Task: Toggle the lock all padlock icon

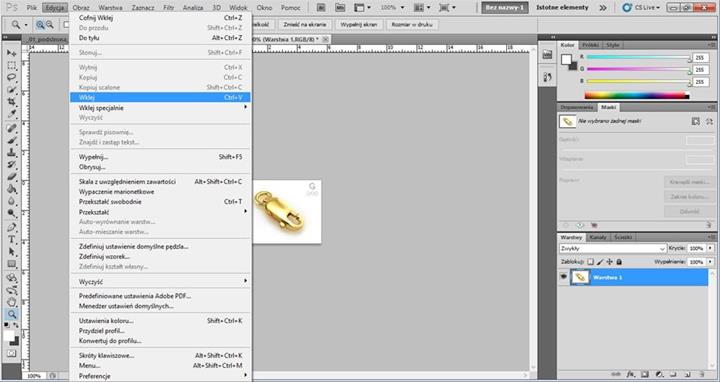Action: [x=619, y=262]
